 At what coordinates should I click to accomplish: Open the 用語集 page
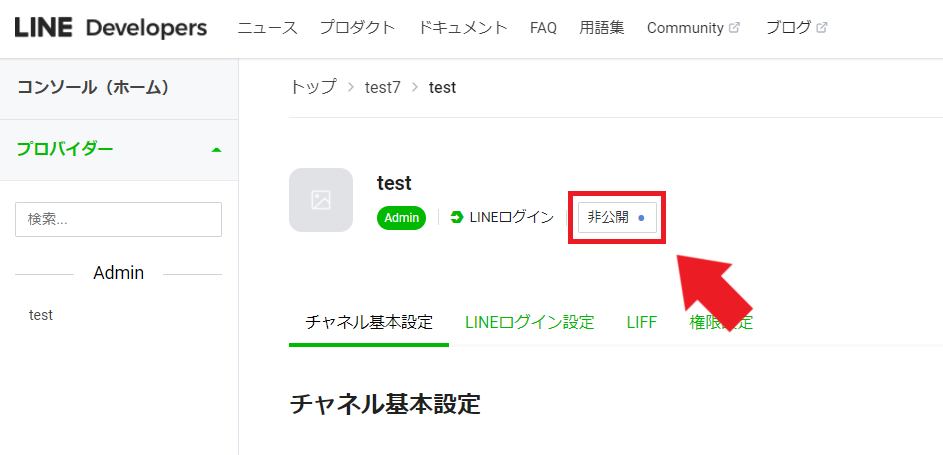[x=602, y=28]
